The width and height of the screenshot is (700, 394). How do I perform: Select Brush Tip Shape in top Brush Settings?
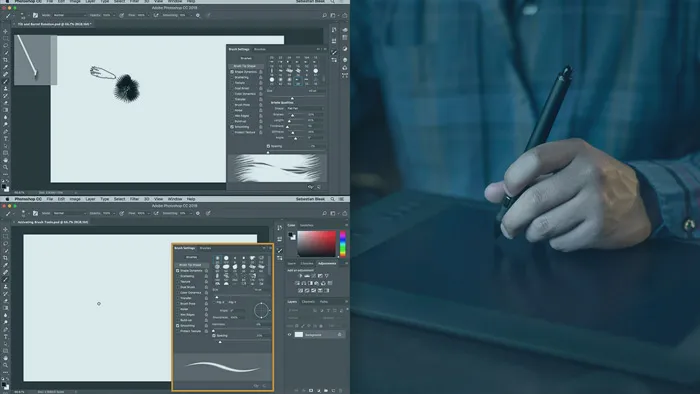pos(245,66)
